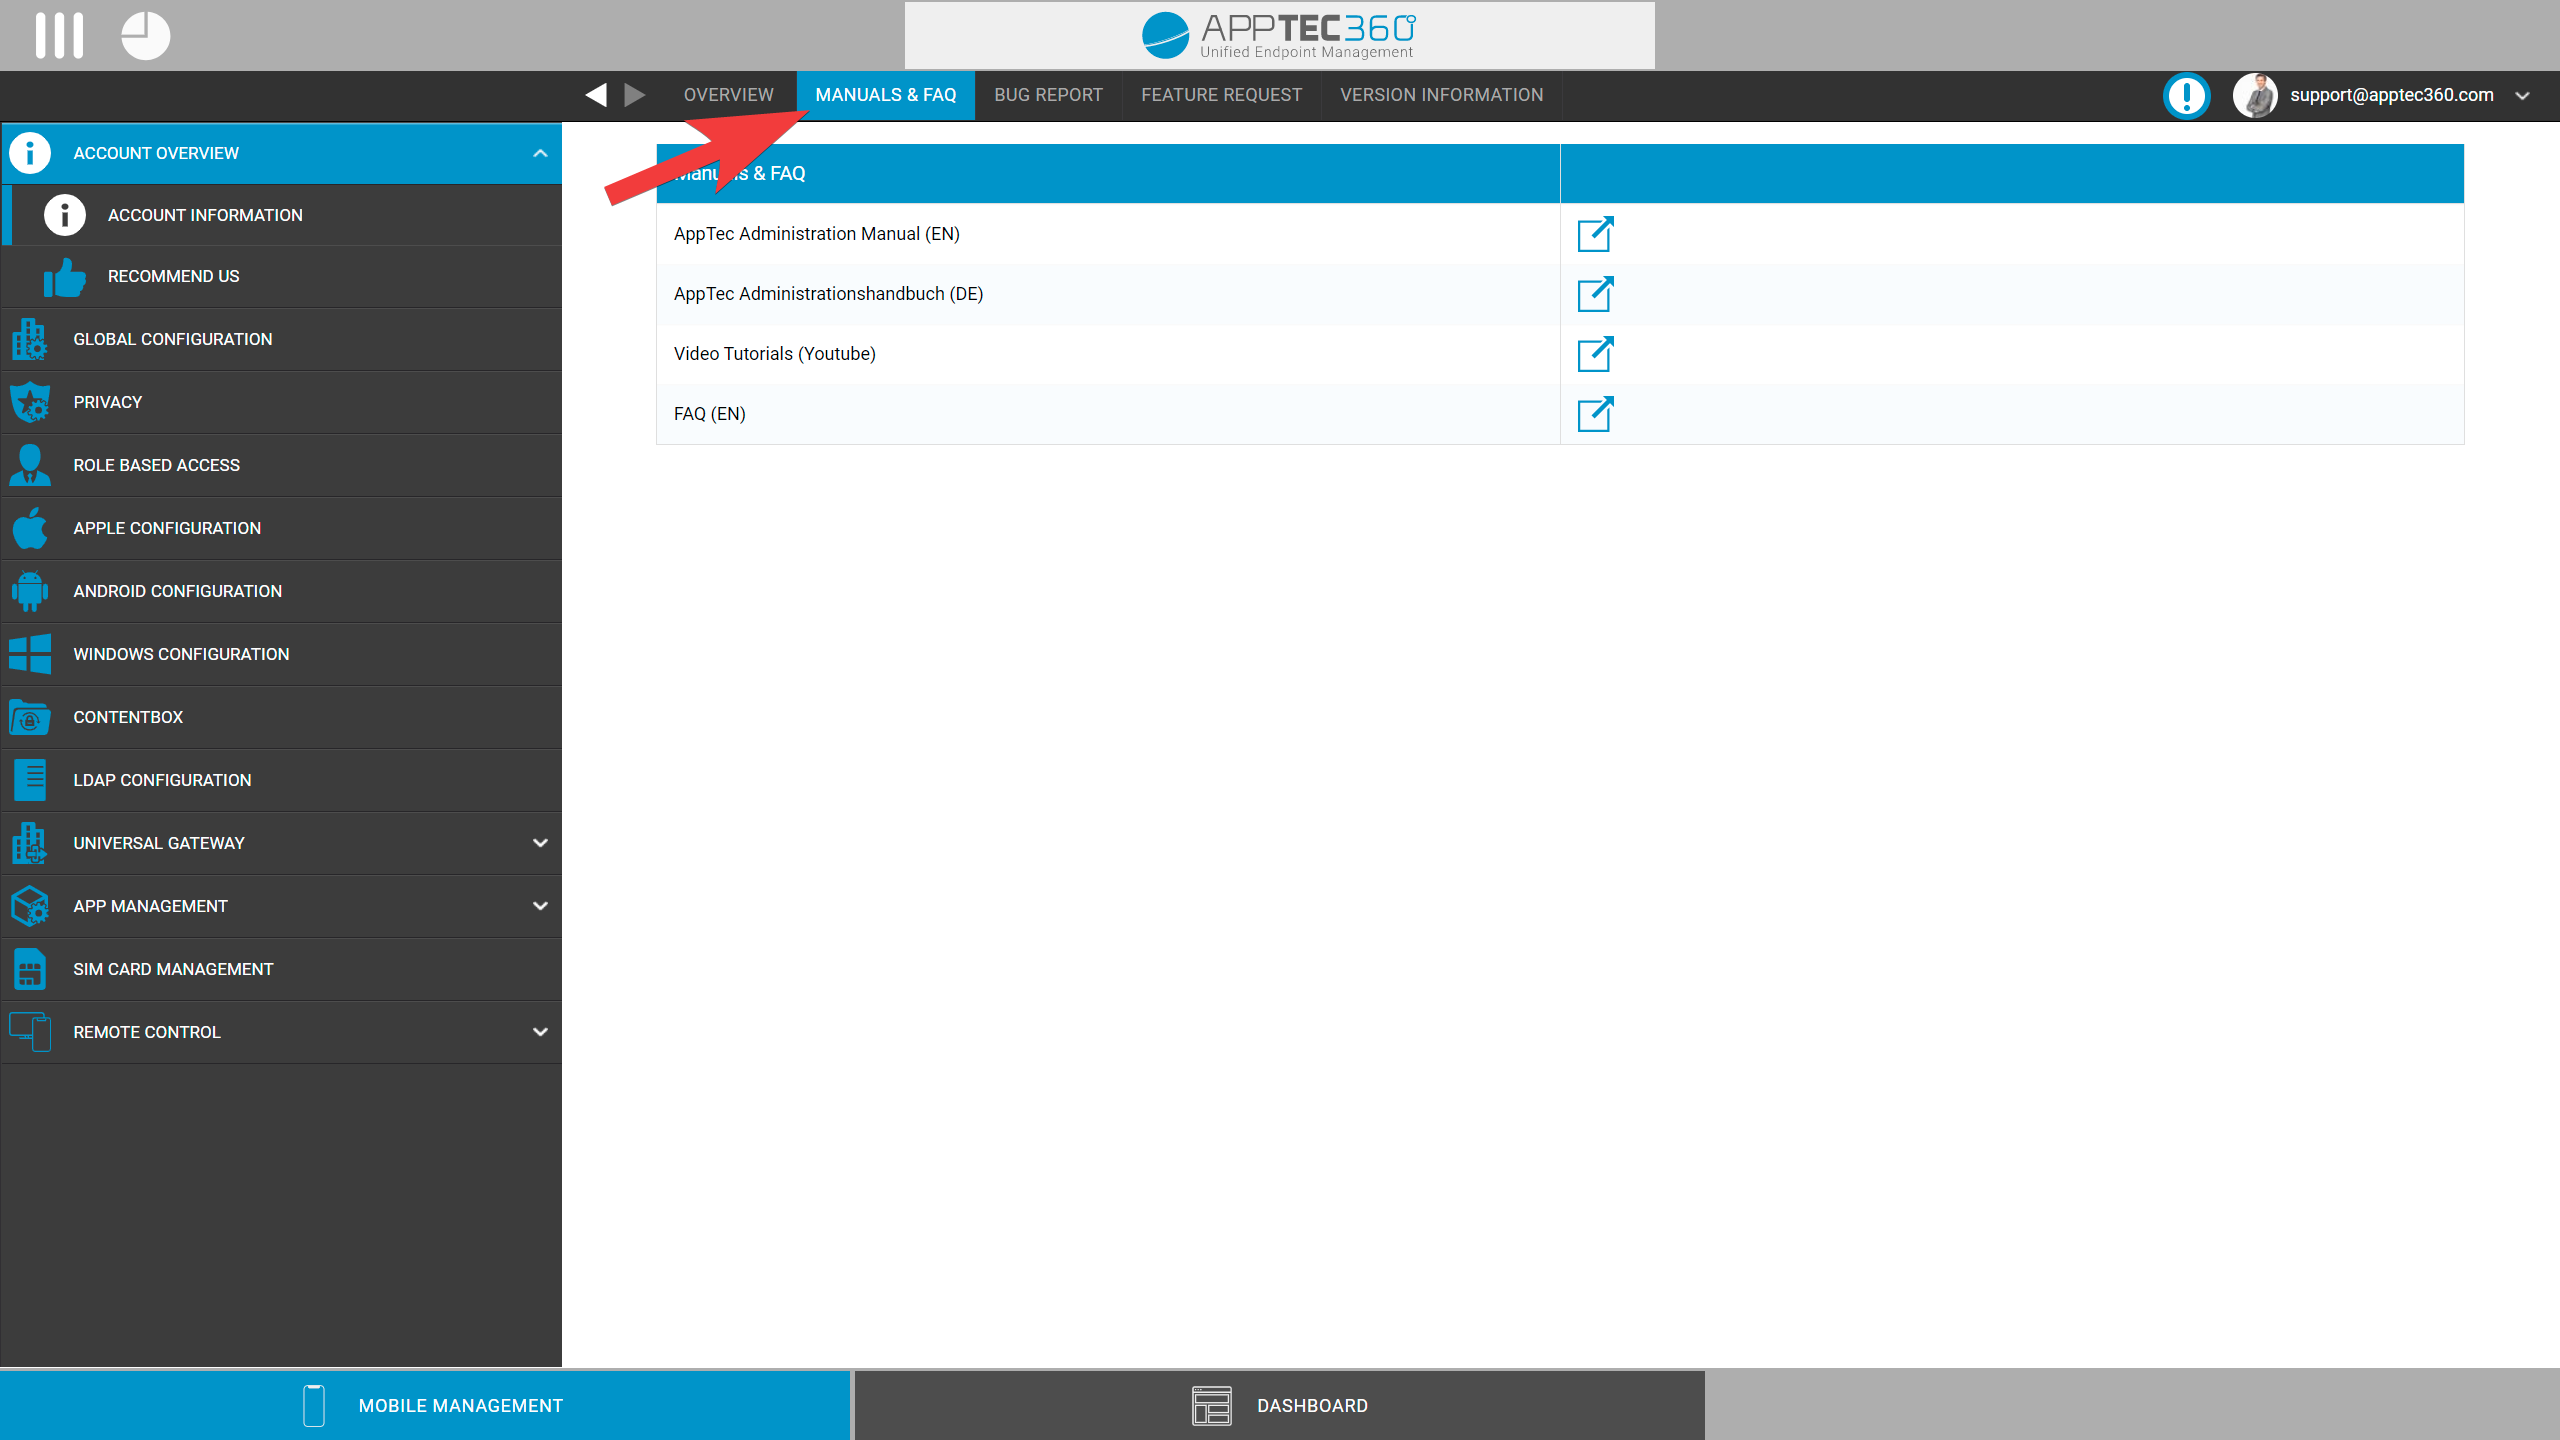Switch to the Overview tab
This screenshot has width=2560, height=1440.
tap(726, 95)
